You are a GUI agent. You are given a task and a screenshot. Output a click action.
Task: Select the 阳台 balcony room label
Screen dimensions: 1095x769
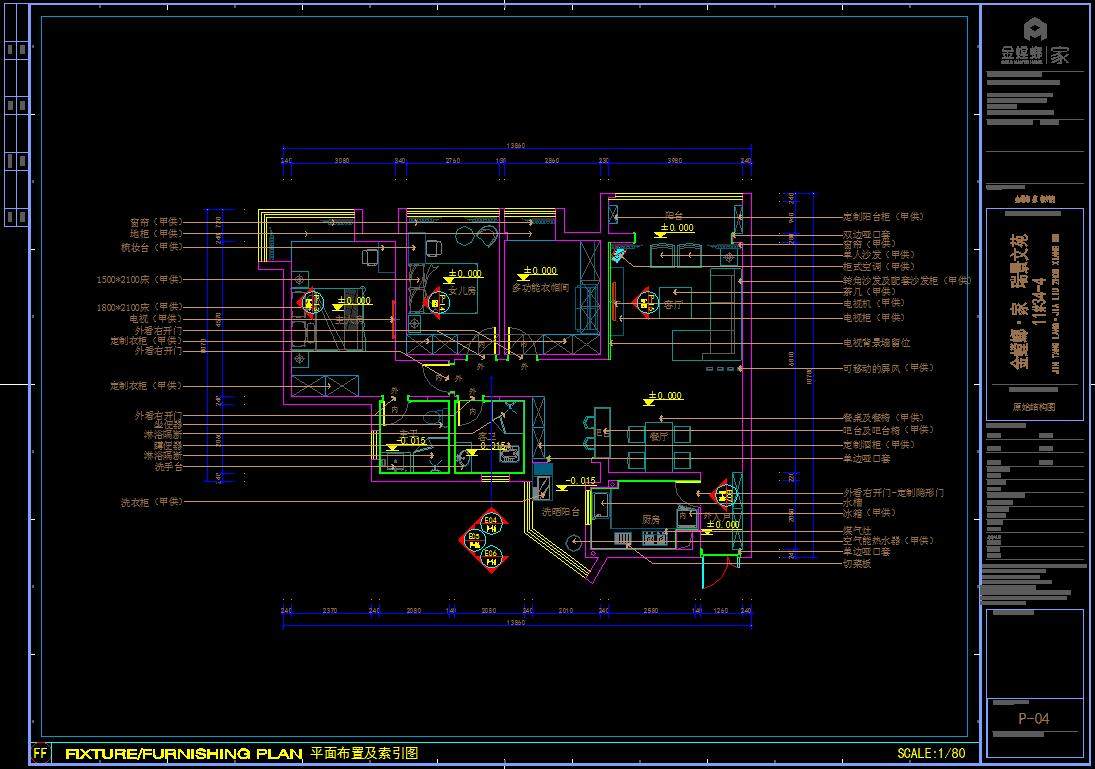674,215
